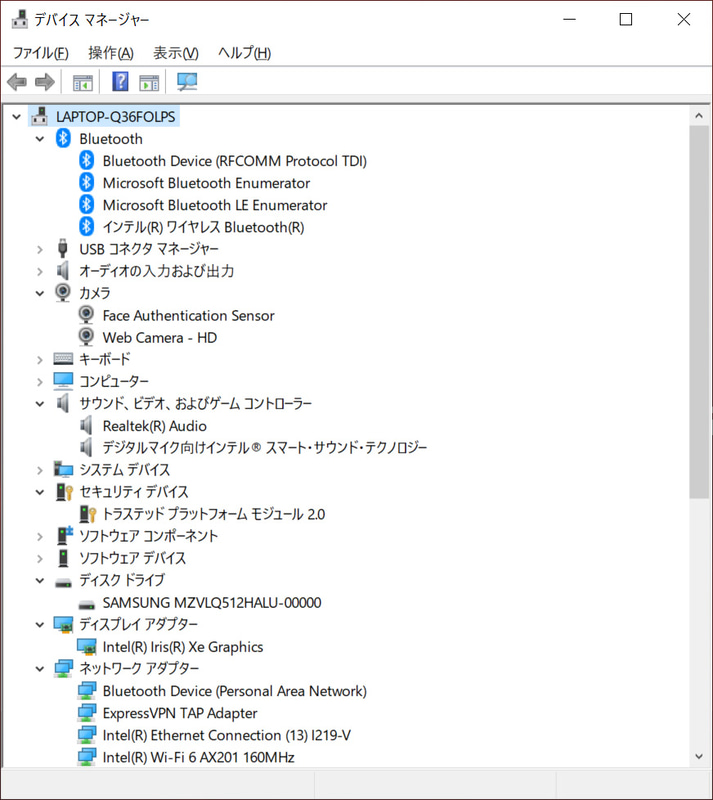Collapse the LAPTOP-Q36FOLPS root node
The width and height of the screenshot is (713, 800).
coord(16,117)
